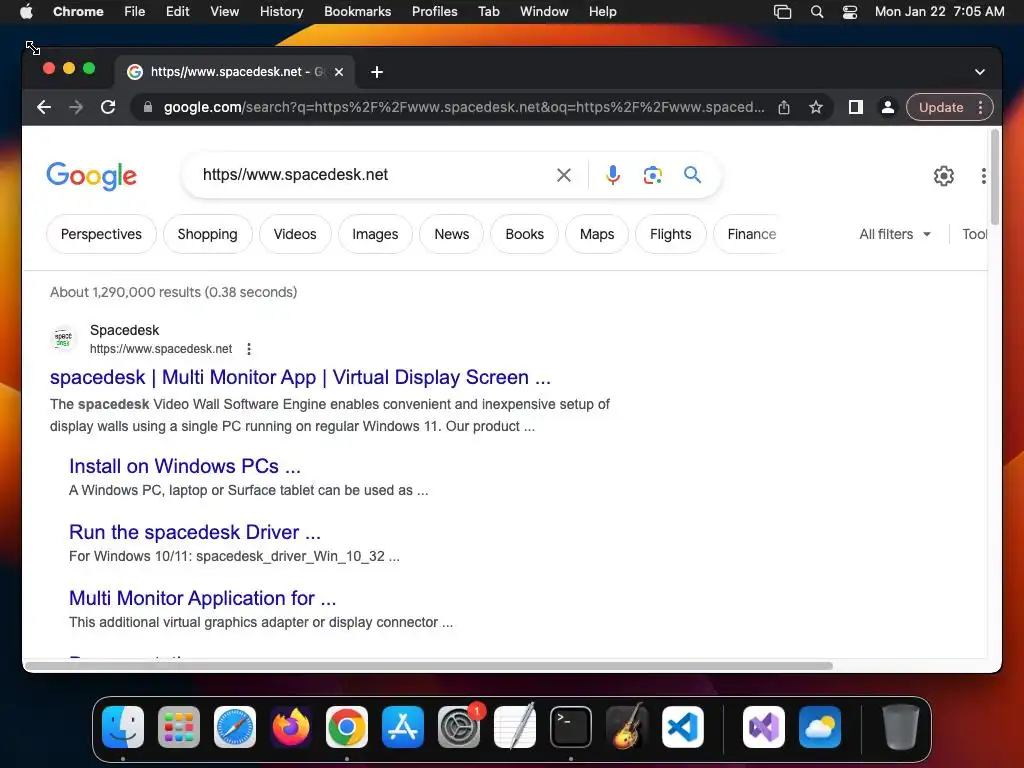Open Terminal from the dock
The height and width of the screenshot is (768, 1024).
point(571,727)
